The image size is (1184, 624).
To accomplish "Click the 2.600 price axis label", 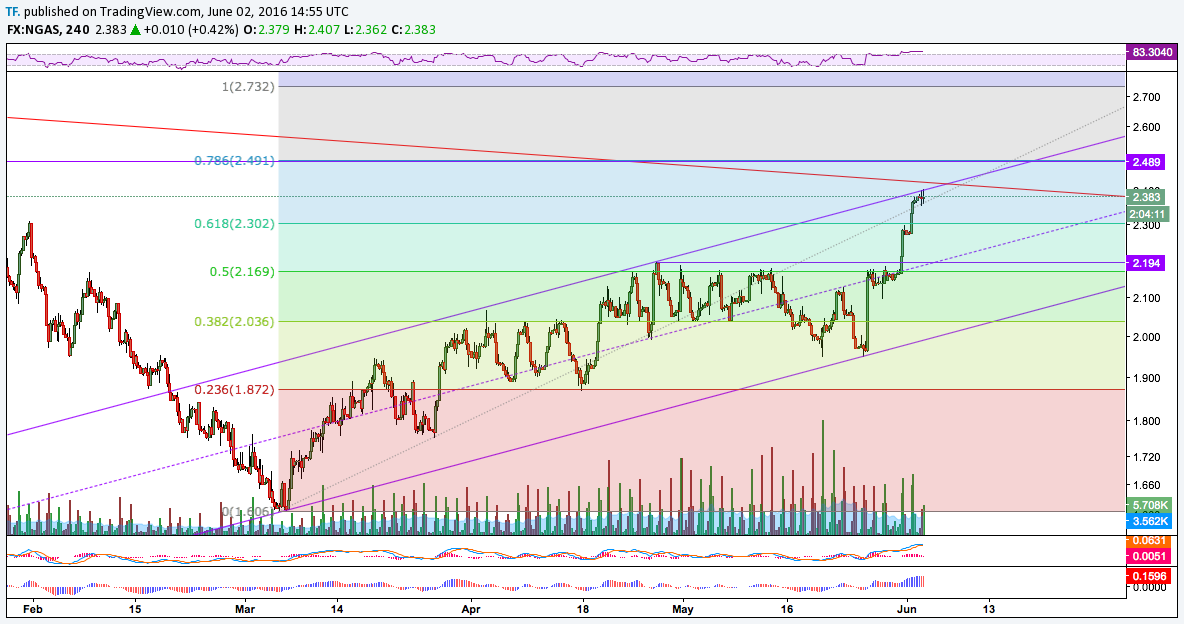I will pyautogui.click(x=1146, y=127).
